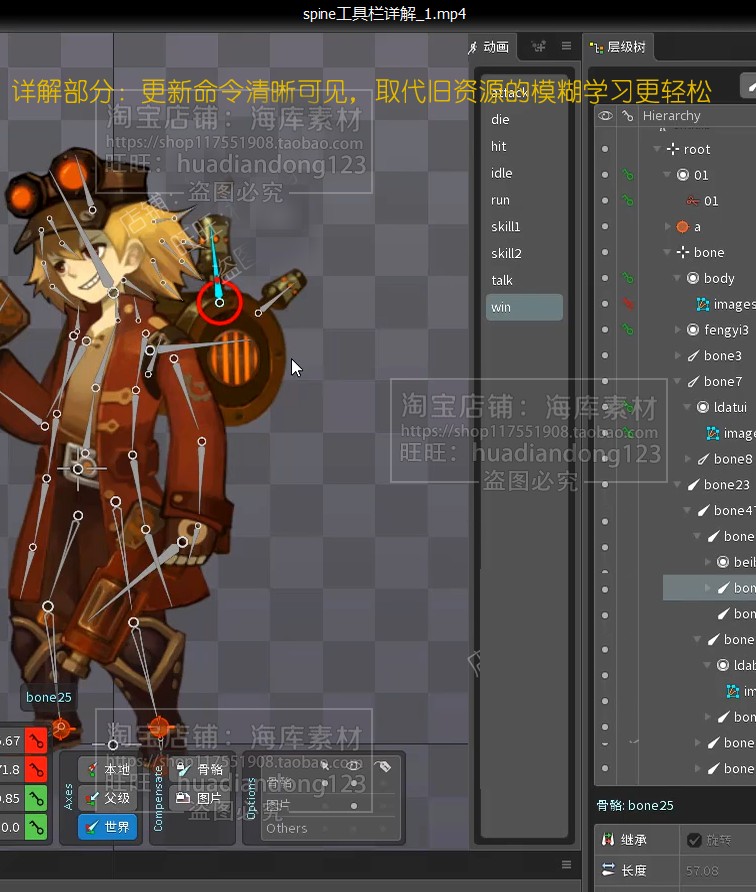Screen dimensions: 756x892
Task: Collapse the ldatui slot
Action: pyautogui.click(x=687, y=407)
